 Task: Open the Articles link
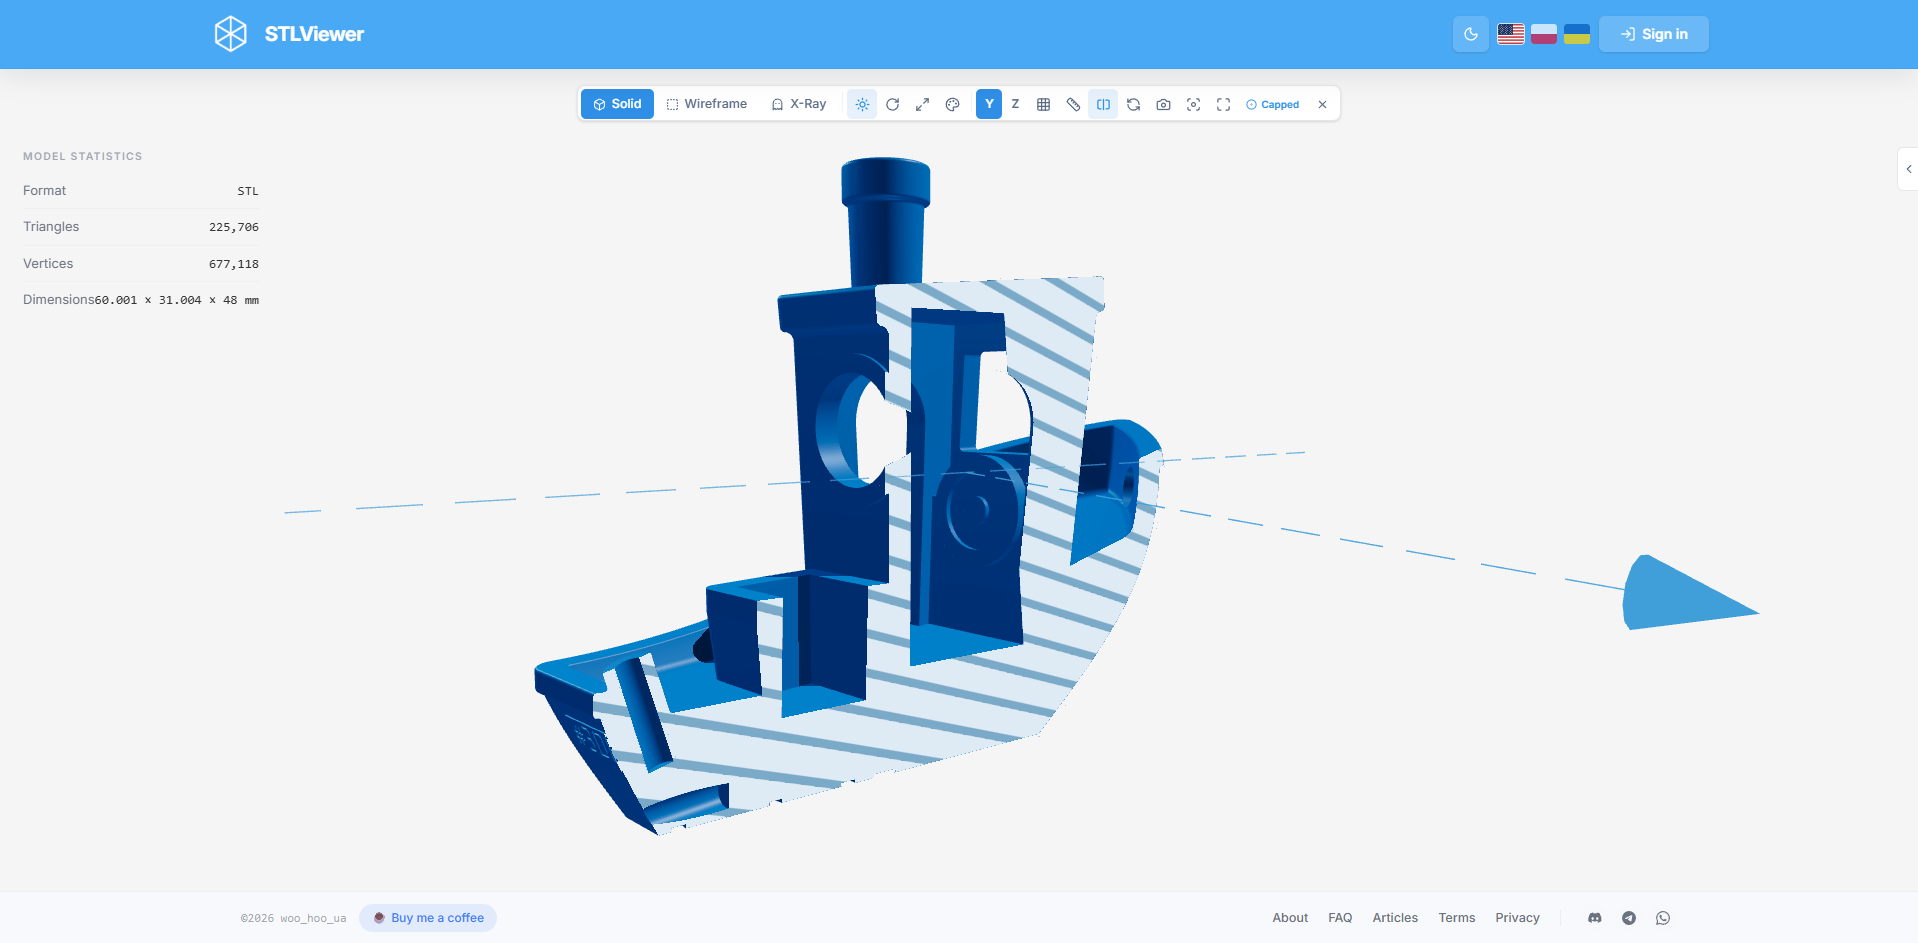1395,918
